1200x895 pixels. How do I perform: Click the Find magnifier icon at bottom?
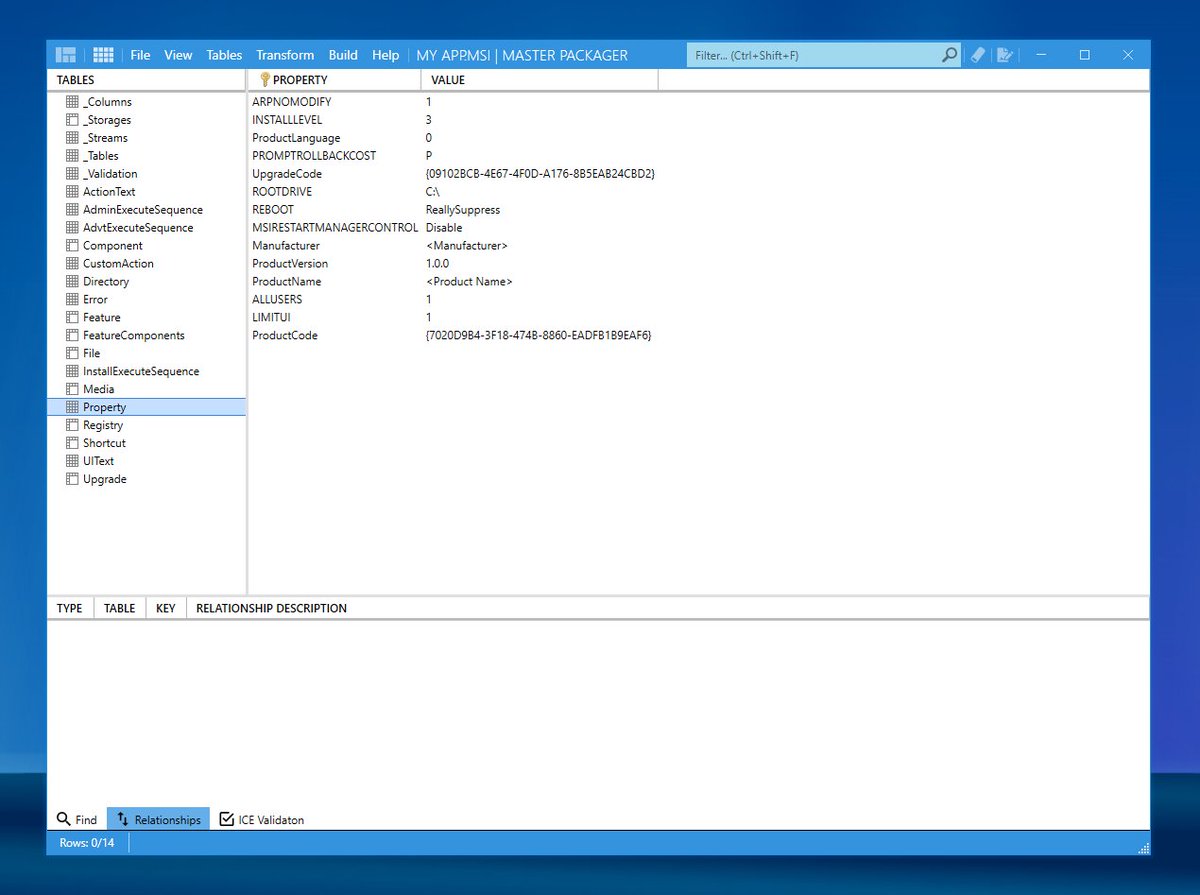tap(62, 818)
